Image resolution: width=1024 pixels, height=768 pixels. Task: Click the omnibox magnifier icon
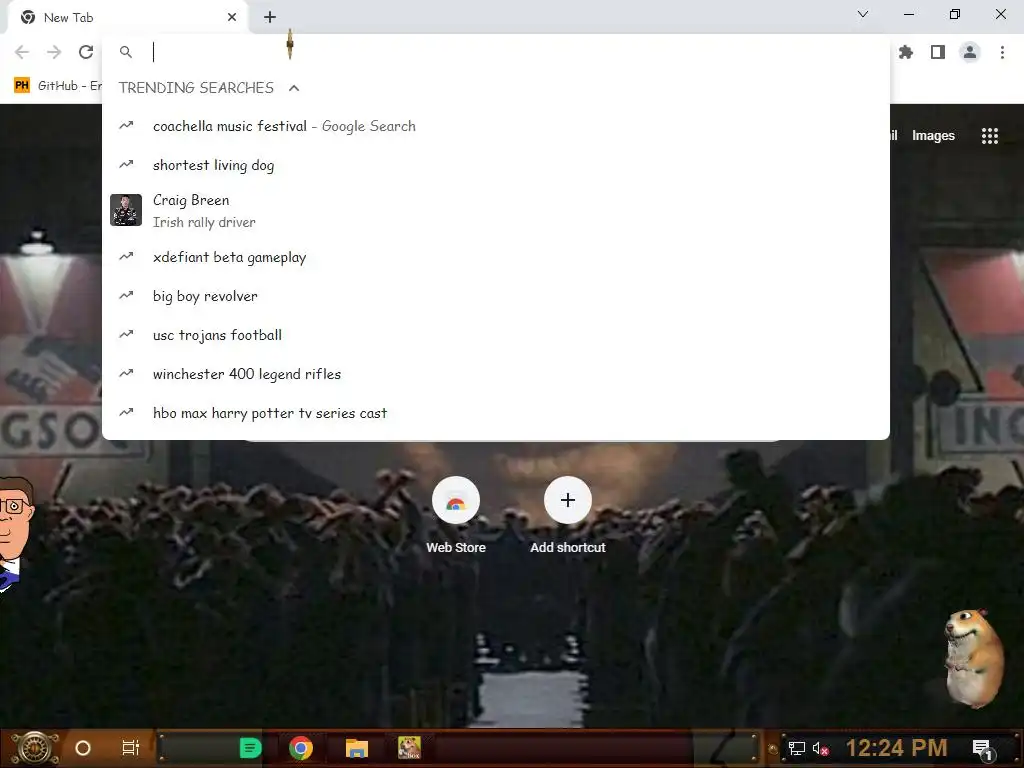click(x=126, y=52)
